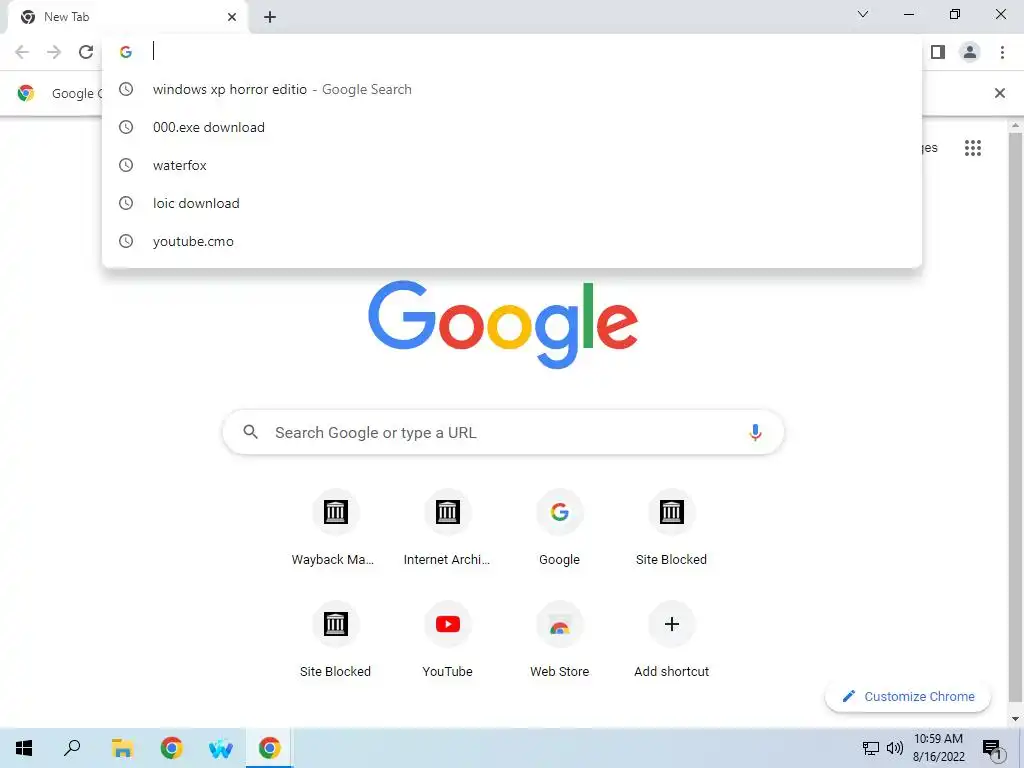The image size is (1024, 768).
Task: Open a new tab with the plus button
Action: point(270,17)
